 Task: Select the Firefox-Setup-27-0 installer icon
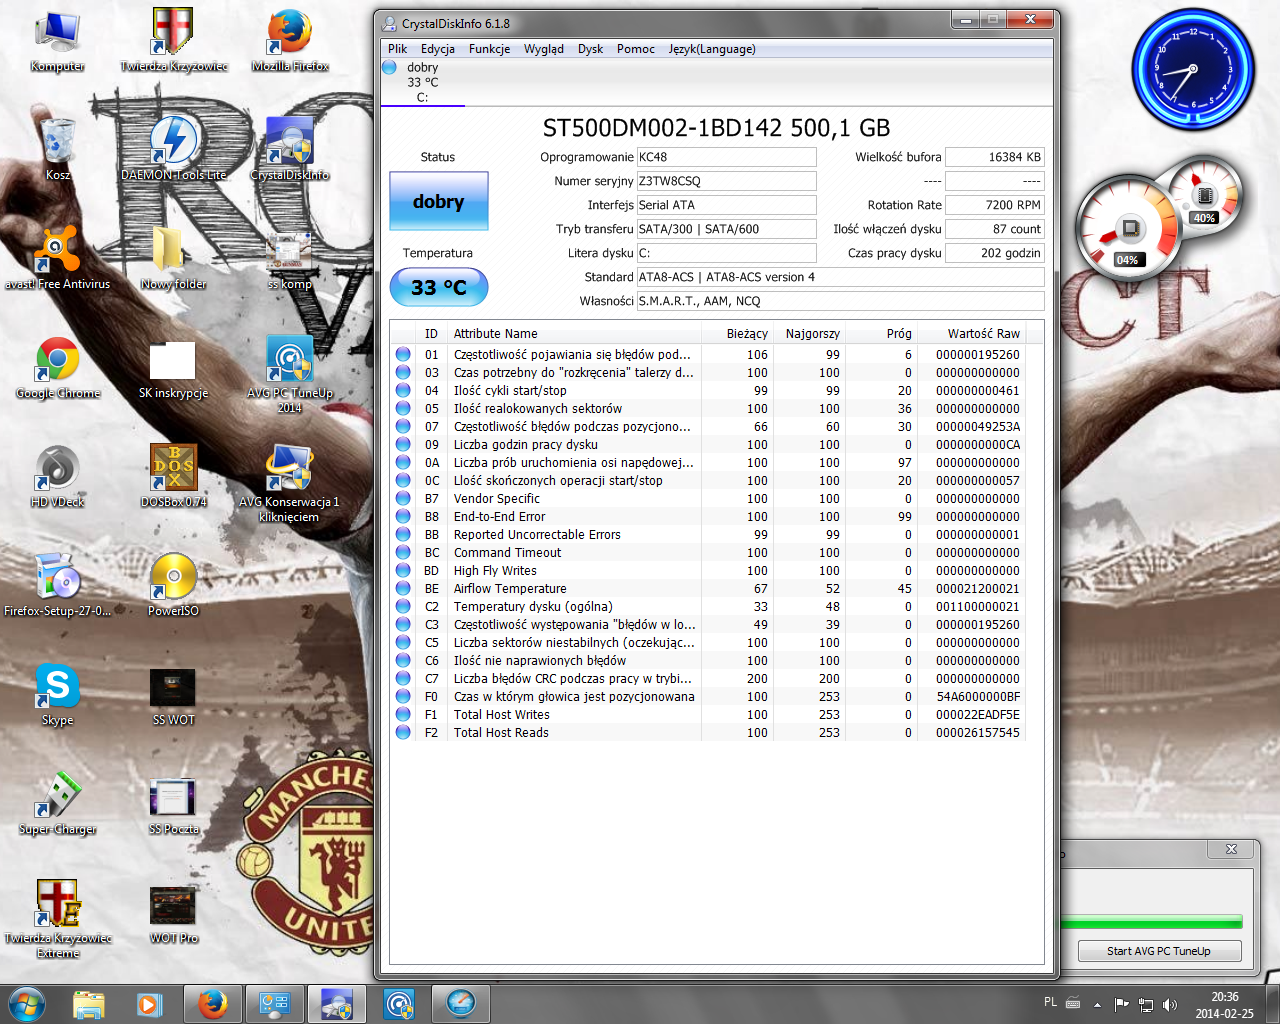pos(58,586)
